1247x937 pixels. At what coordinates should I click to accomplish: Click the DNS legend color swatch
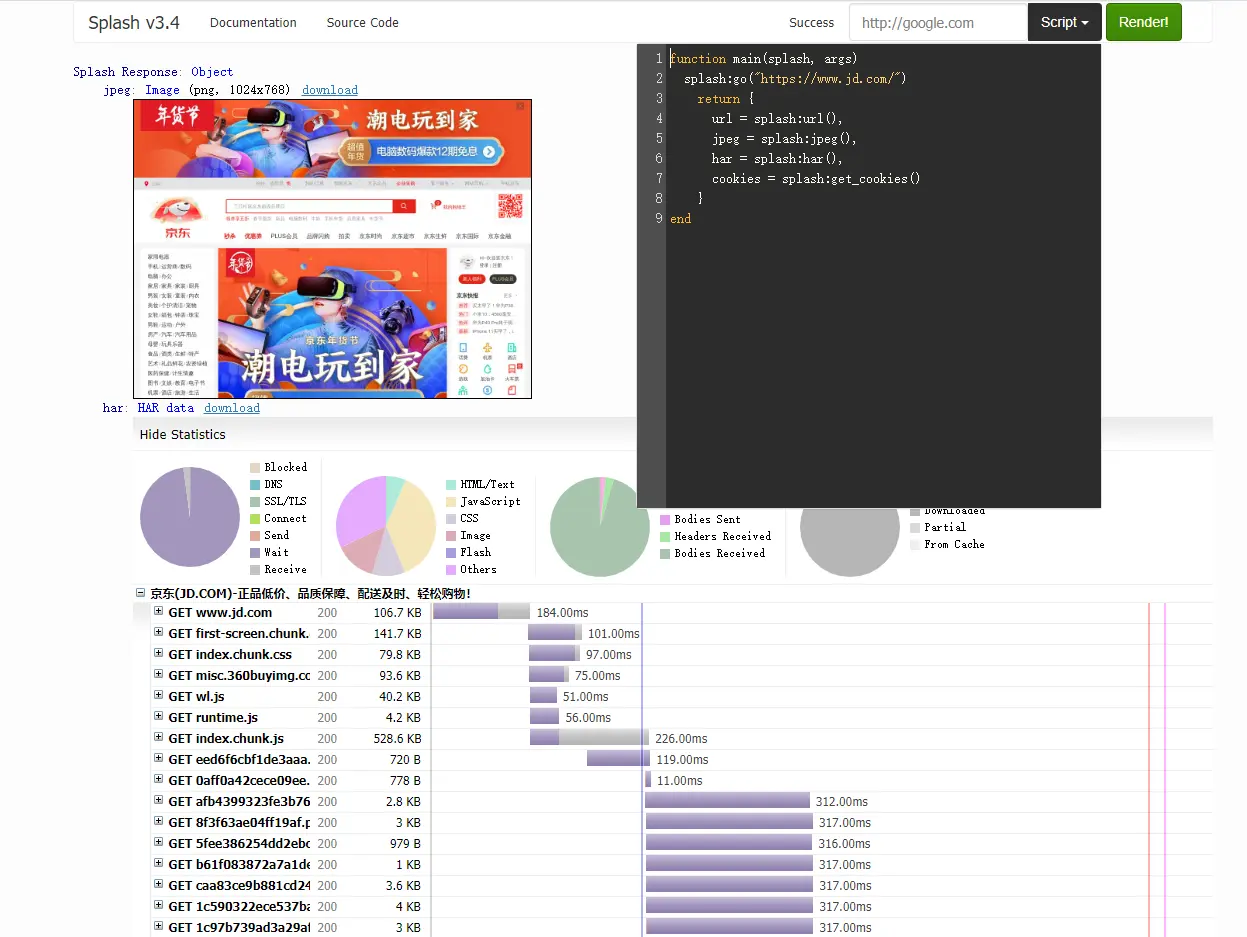click(255, 484)
